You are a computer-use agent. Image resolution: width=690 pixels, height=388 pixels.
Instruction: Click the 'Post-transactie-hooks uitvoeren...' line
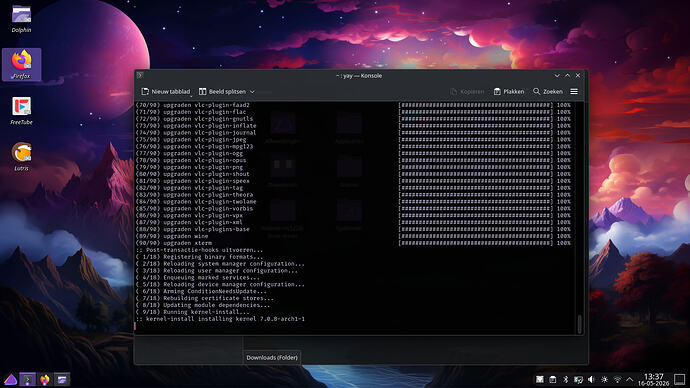pos(199,250)
